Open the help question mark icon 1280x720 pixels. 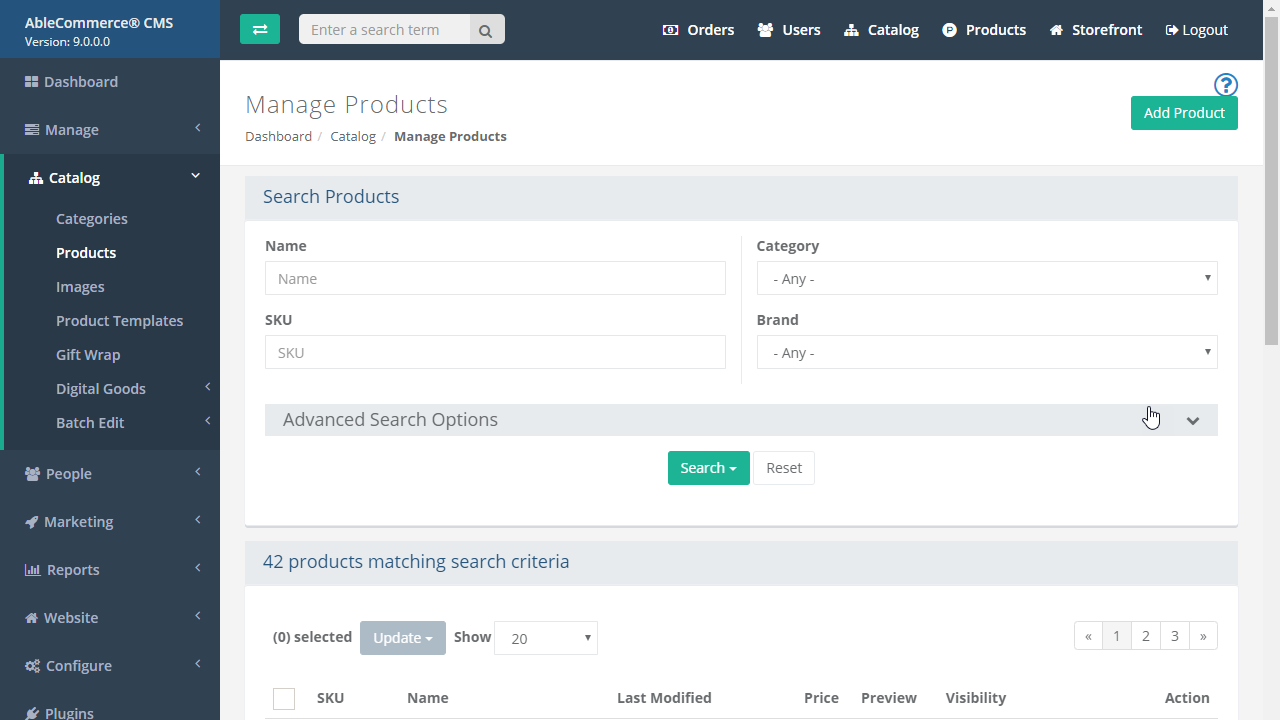(1226, 85)
